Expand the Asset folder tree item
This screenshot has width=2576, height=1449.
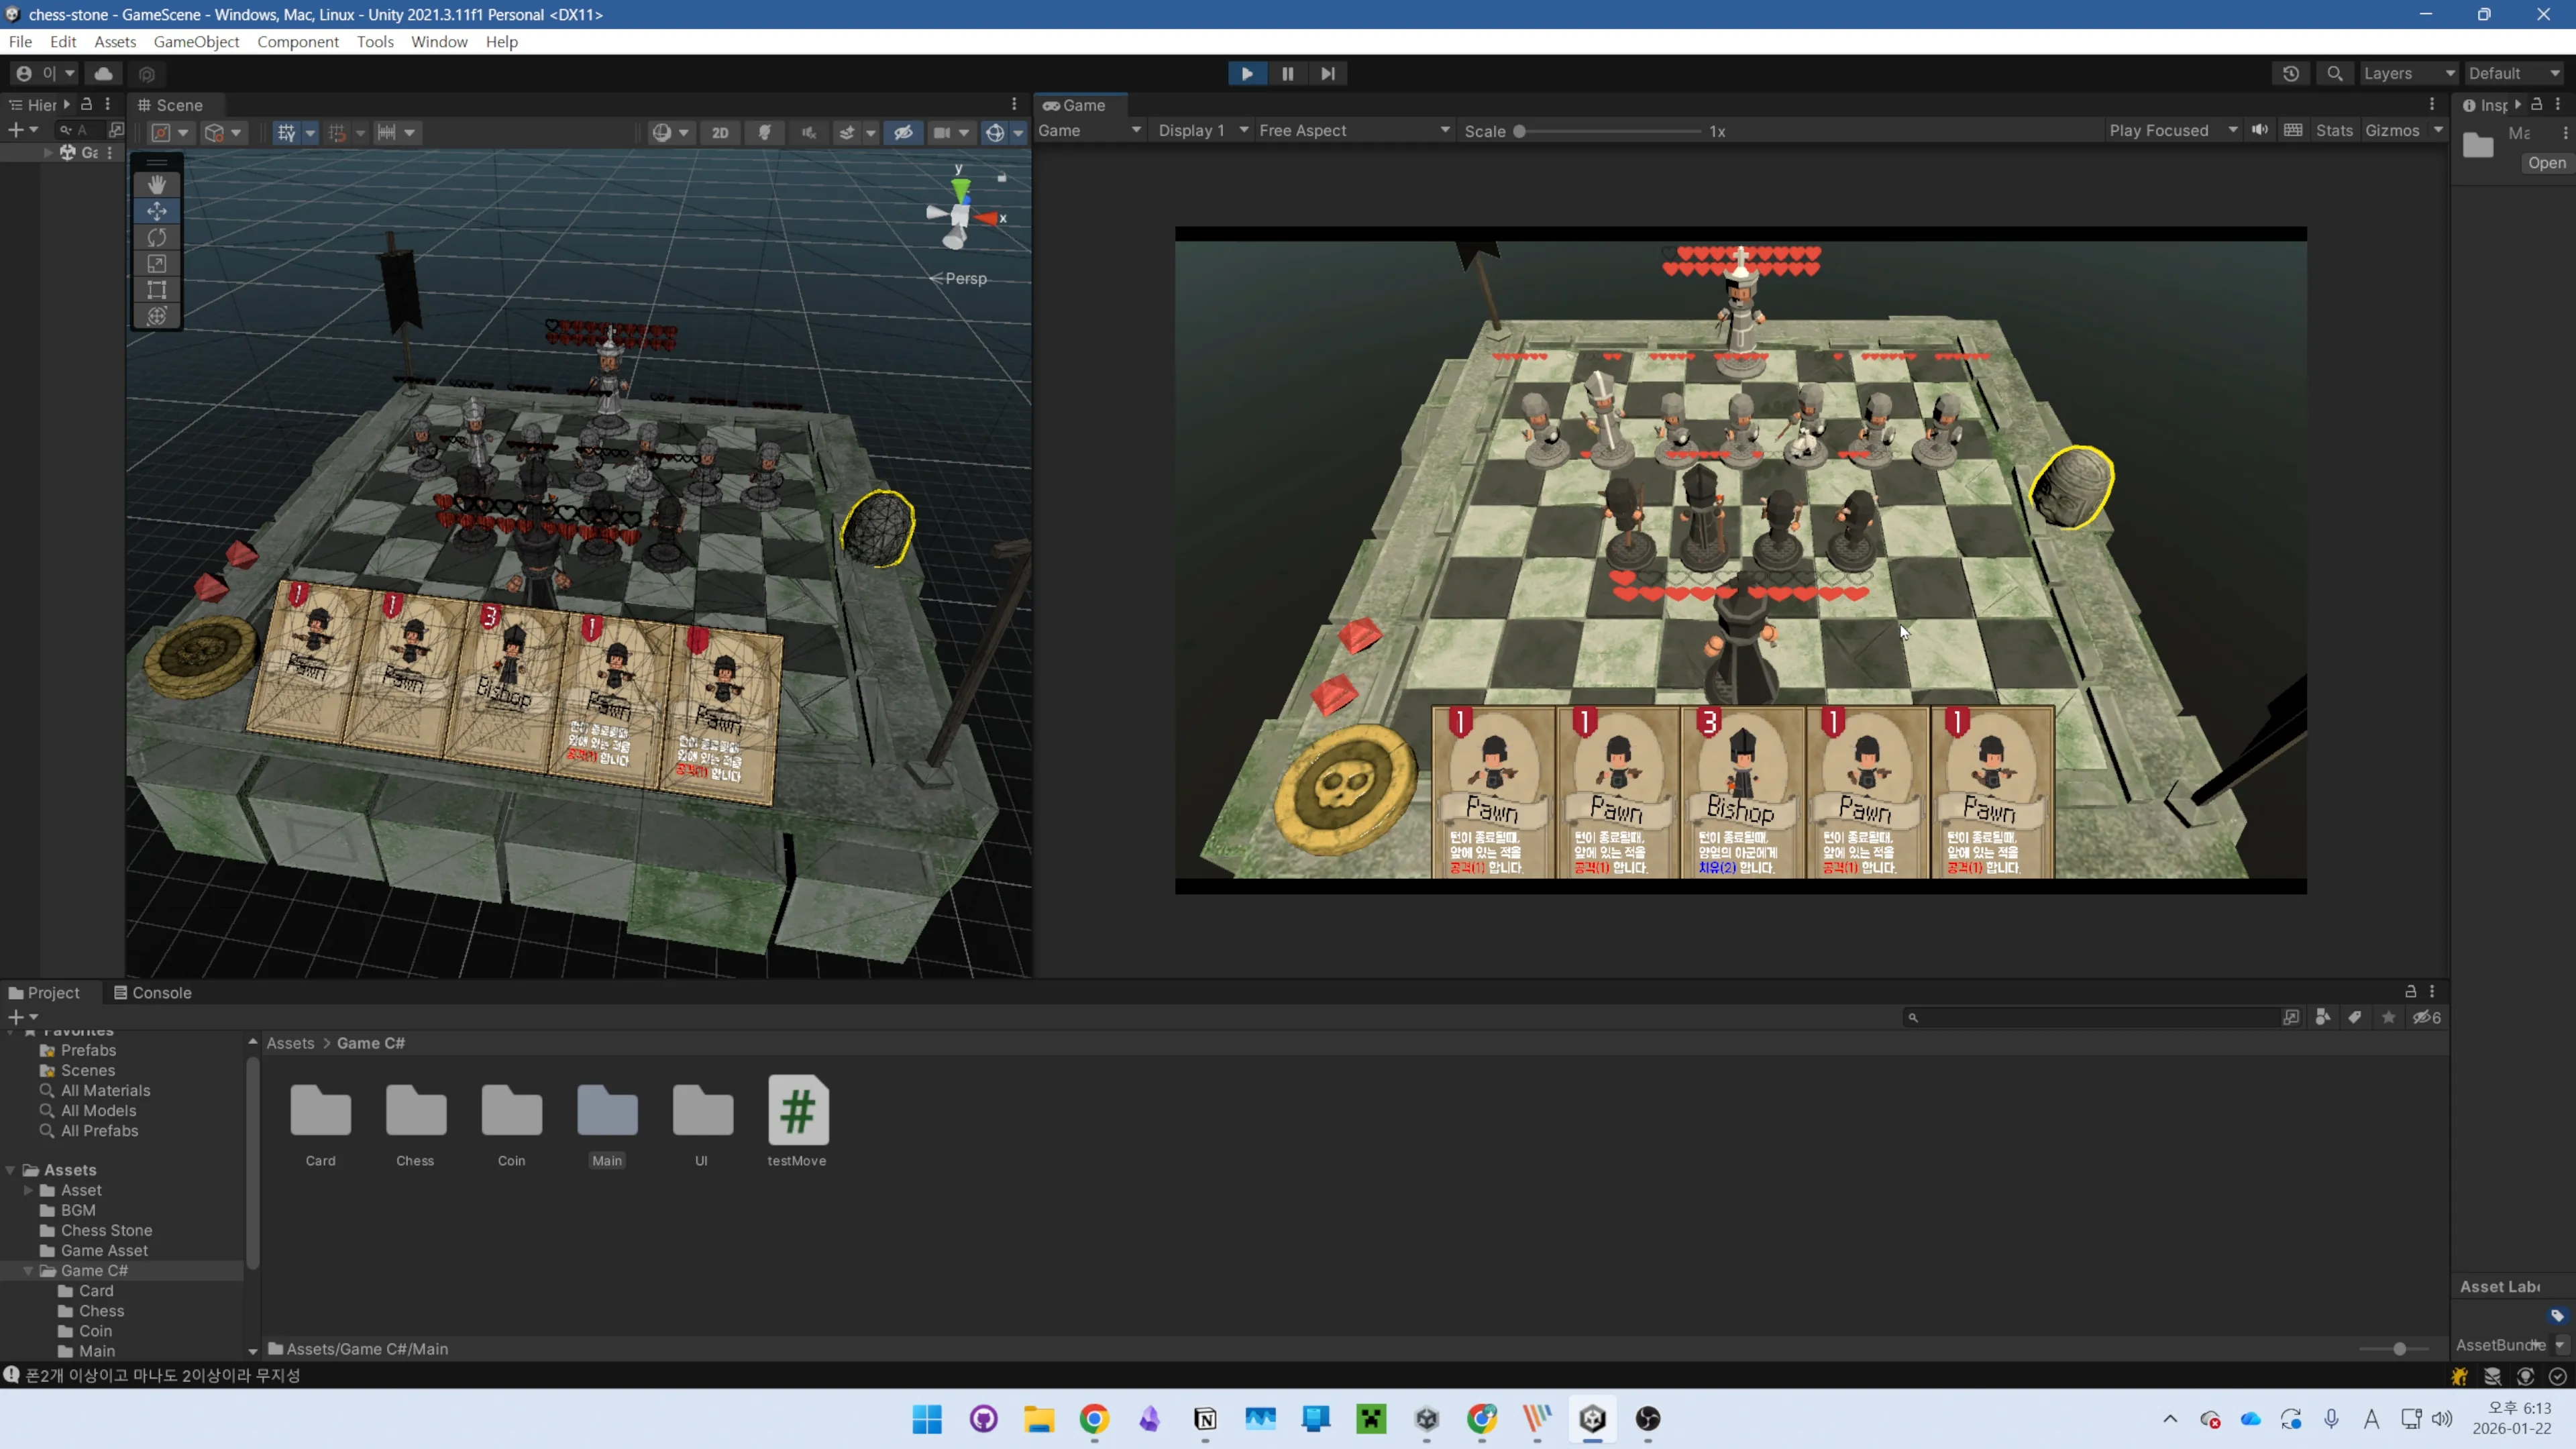click(28, 1190)
